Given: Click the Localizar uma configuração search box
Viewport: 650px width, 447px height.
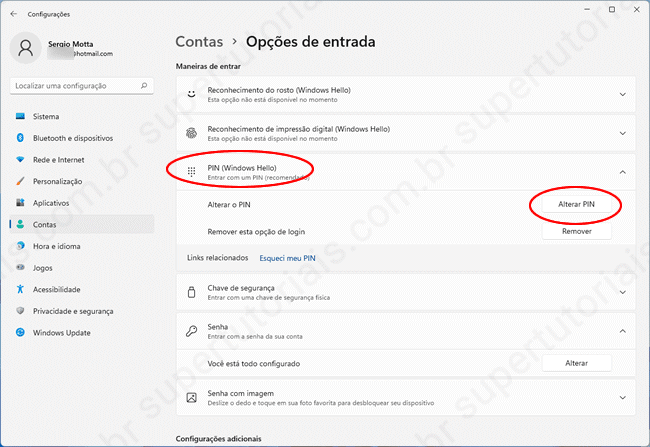Looking at the screenshot, I should point(80,87).
